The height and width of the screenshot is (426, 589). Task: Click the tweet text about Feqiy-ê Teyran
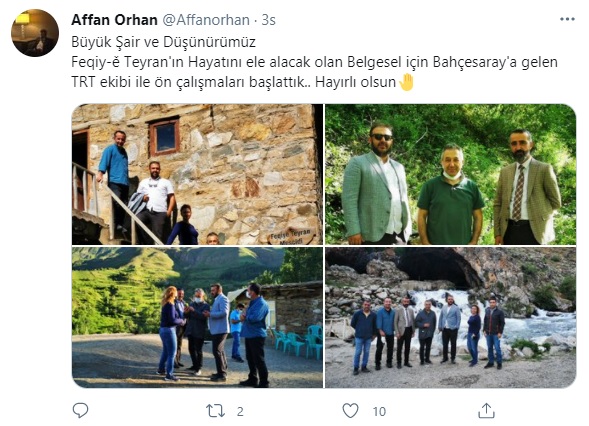click(314, 72)
